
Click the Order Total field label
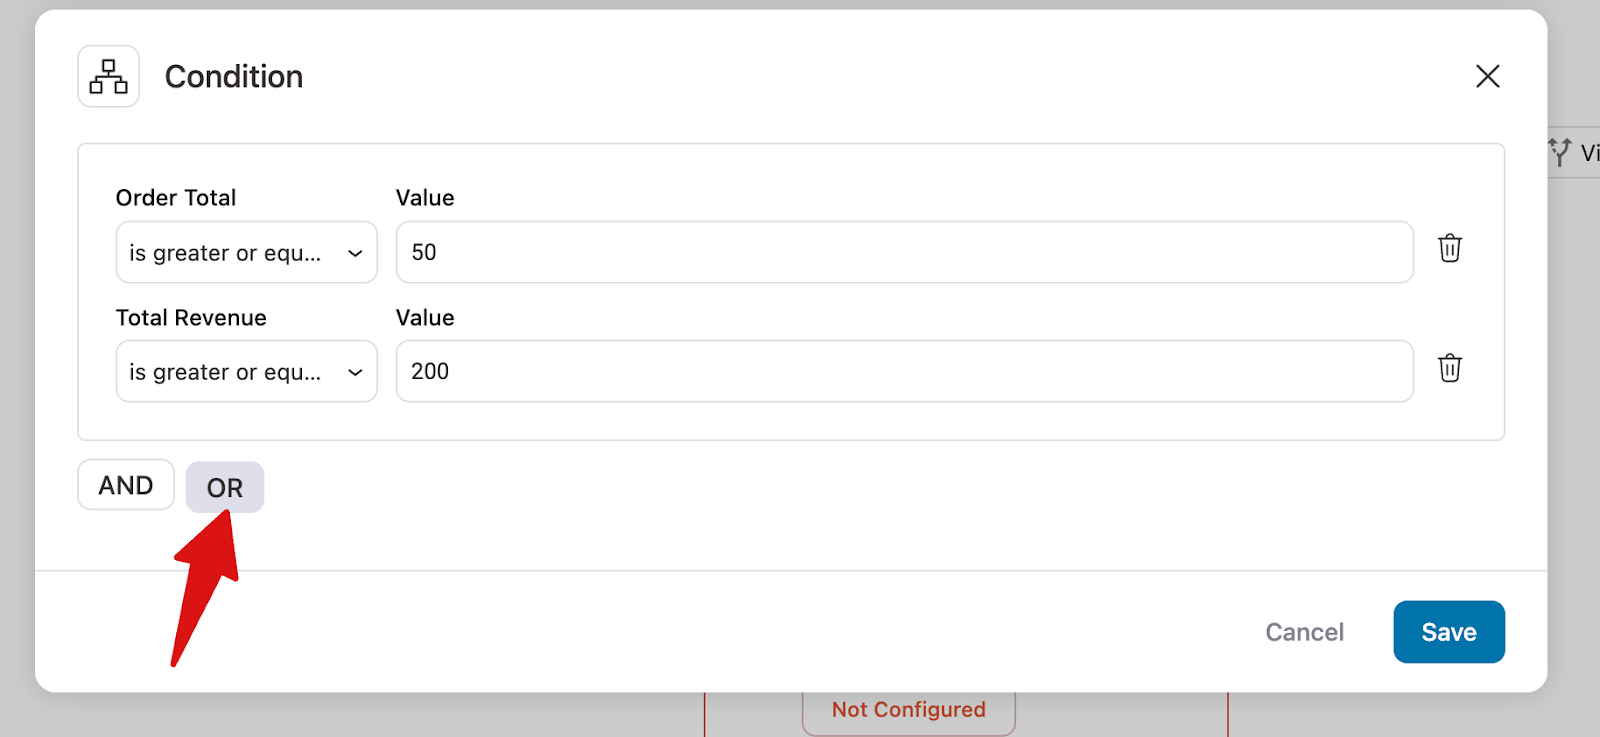[x=176, y=198]
